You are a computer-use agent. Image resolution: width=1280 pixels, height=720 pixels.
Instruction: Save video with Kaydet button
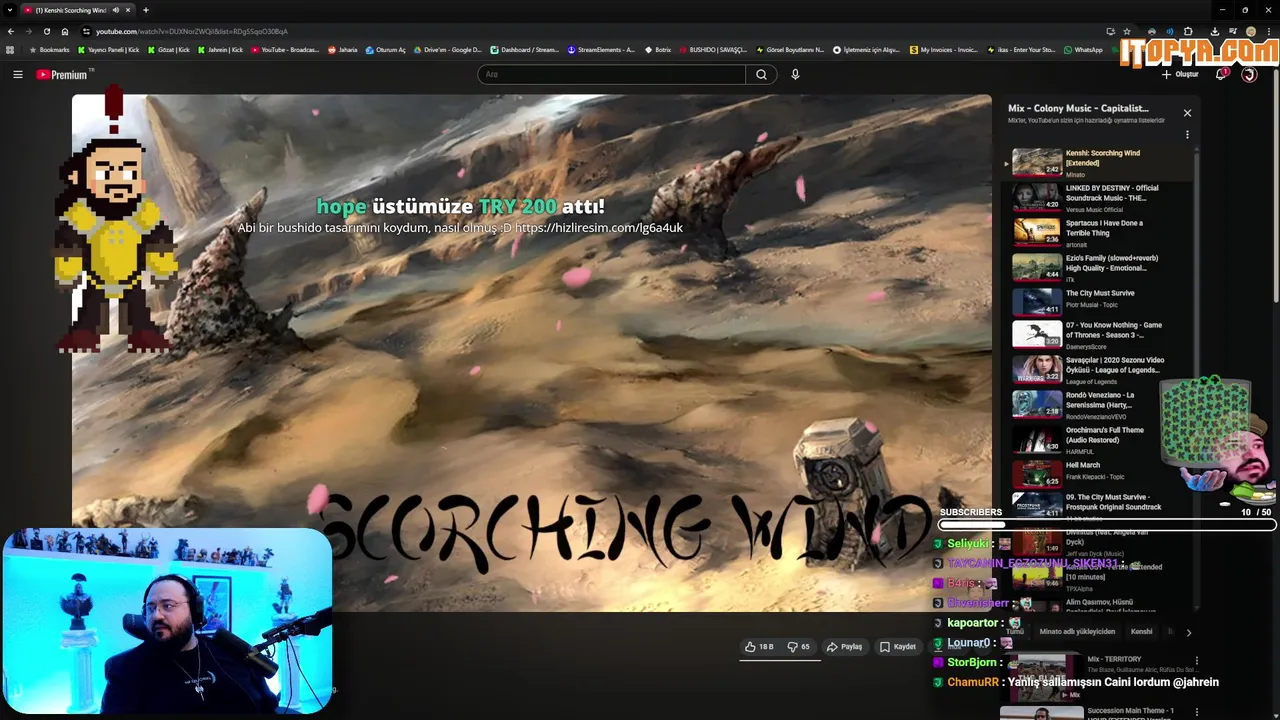tap(897, 647)
